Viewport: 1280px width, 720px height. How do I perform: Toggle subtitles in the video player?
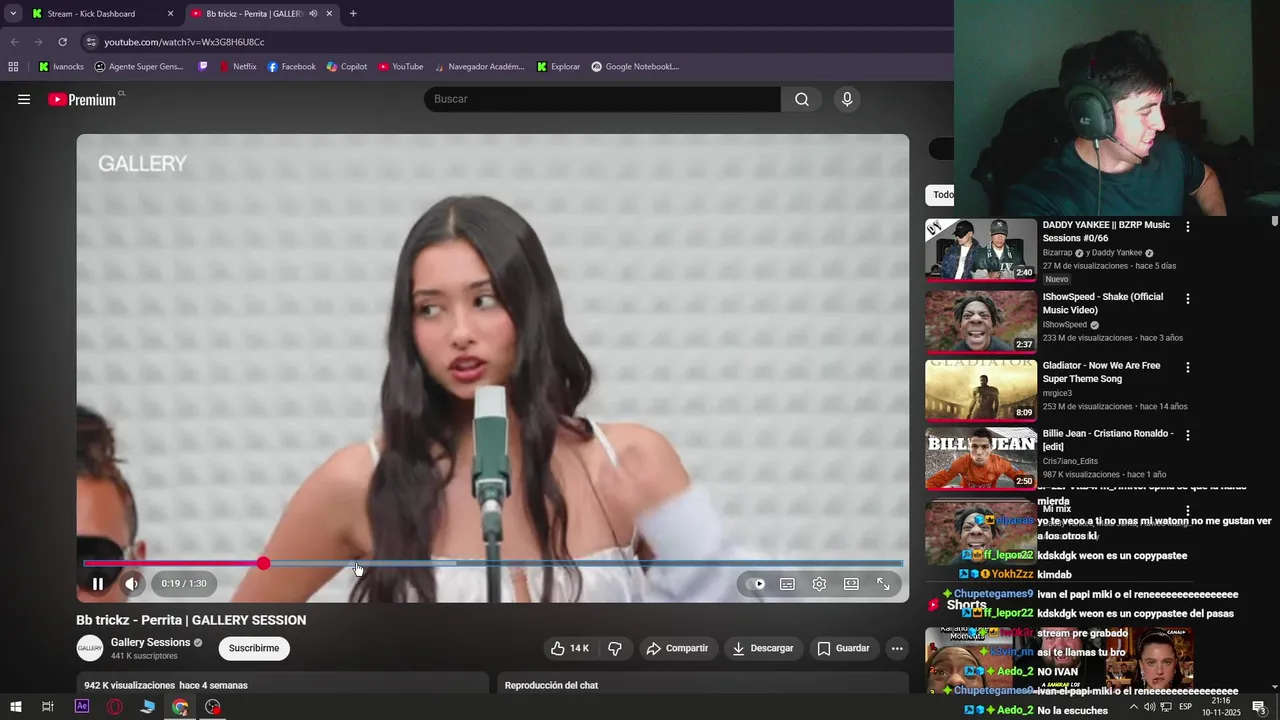(x=788, y=584)
